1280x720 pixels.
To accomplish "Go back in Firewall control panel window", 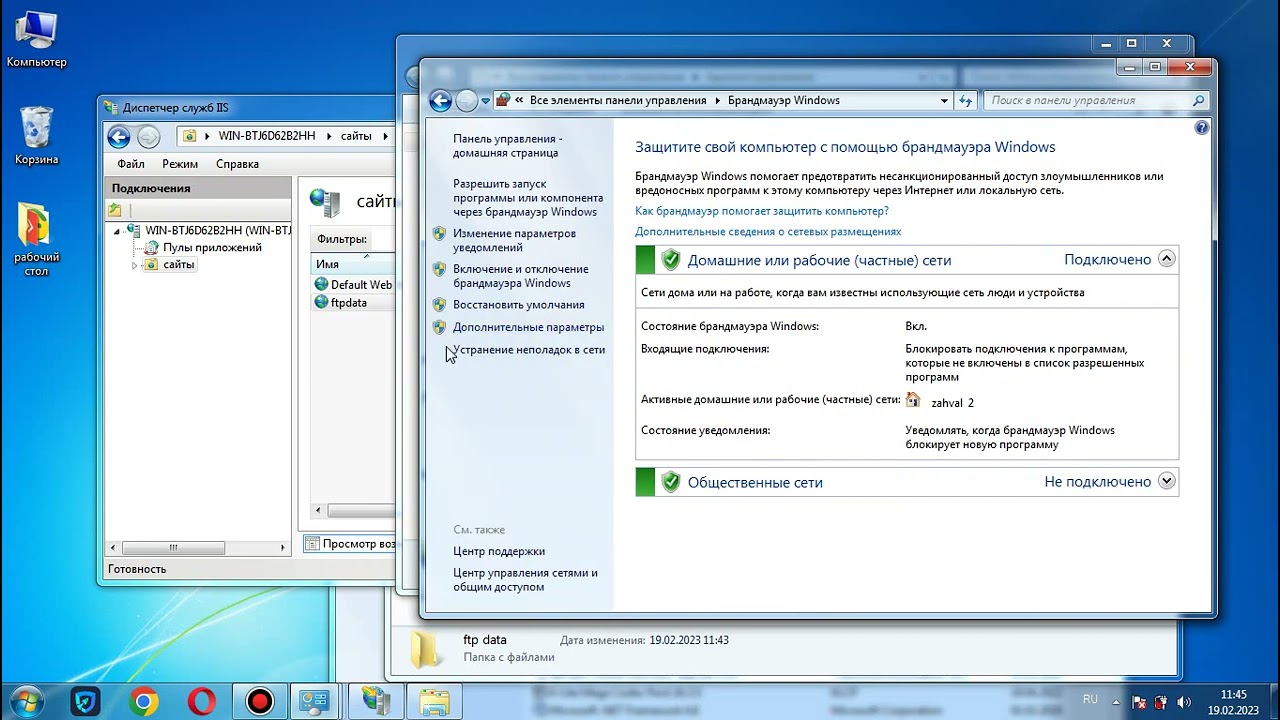I will pyautogui.click(x=441, y=100).
